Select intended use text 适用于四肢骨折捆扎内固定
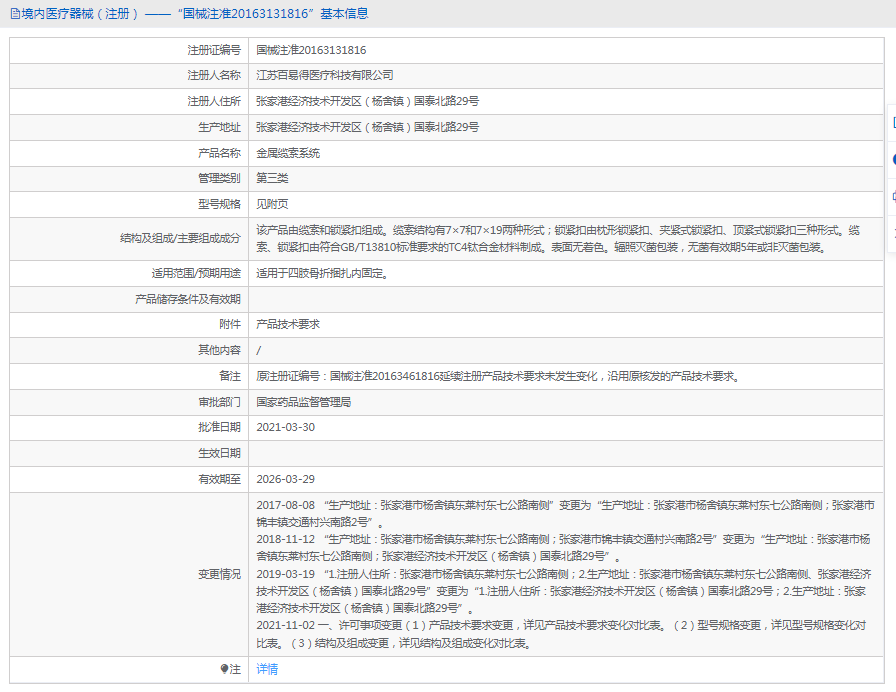Viewport: 896px width, 692px height. point(322,273)
